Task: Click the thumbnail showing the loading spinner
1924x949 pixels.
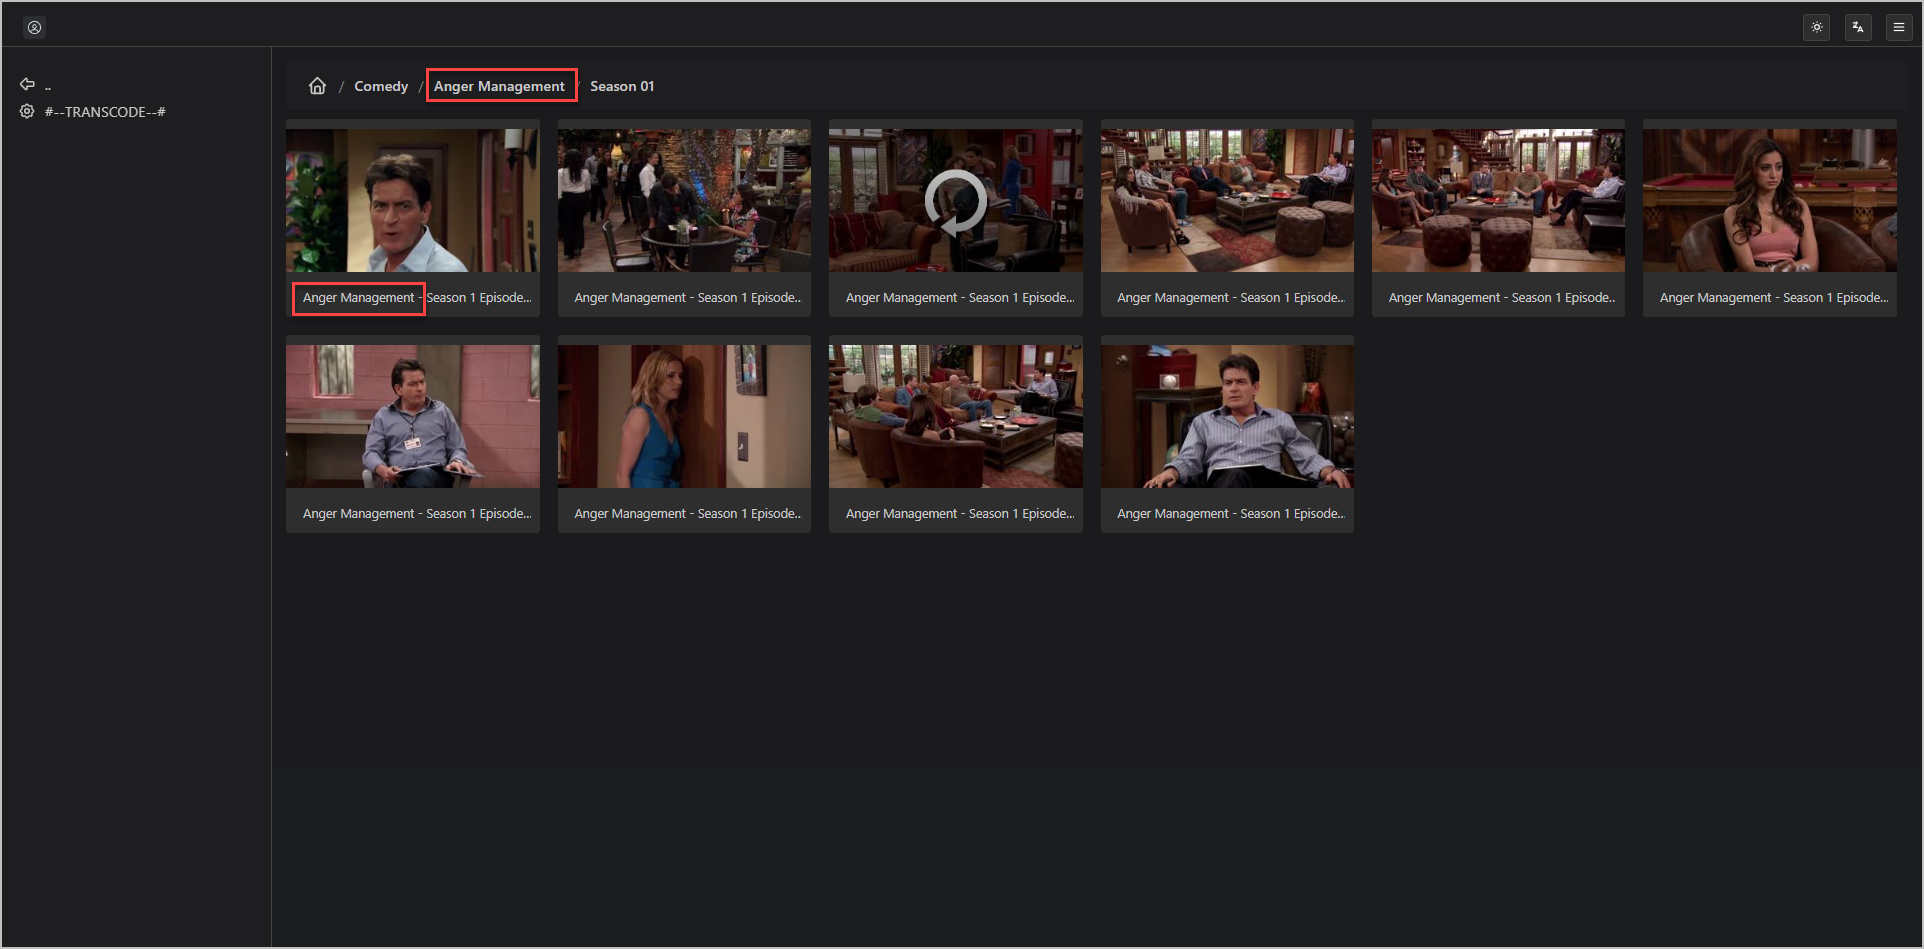Action: click(956, 200)
